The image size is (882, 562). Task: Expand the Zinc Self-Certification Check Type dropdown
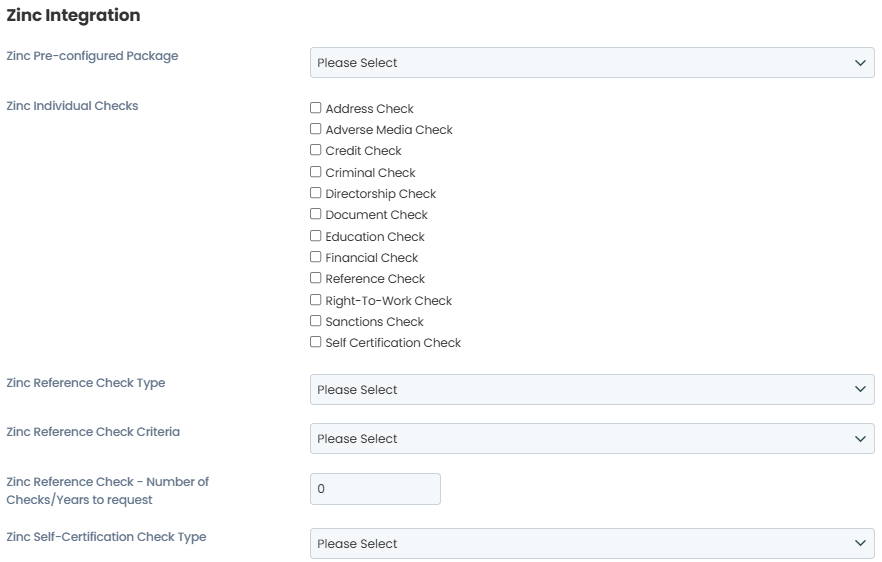point(592,544)
